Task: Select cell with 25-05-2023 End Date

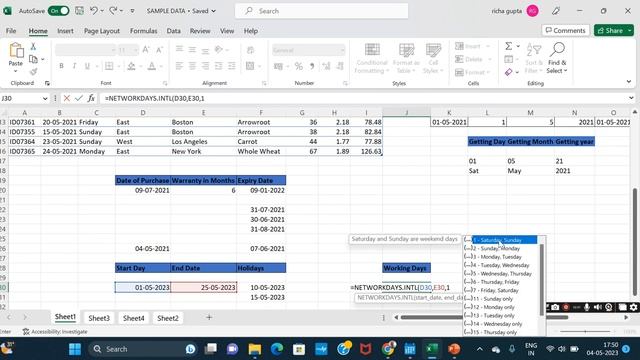Action: pyautogui.click(x=203, y=287)
